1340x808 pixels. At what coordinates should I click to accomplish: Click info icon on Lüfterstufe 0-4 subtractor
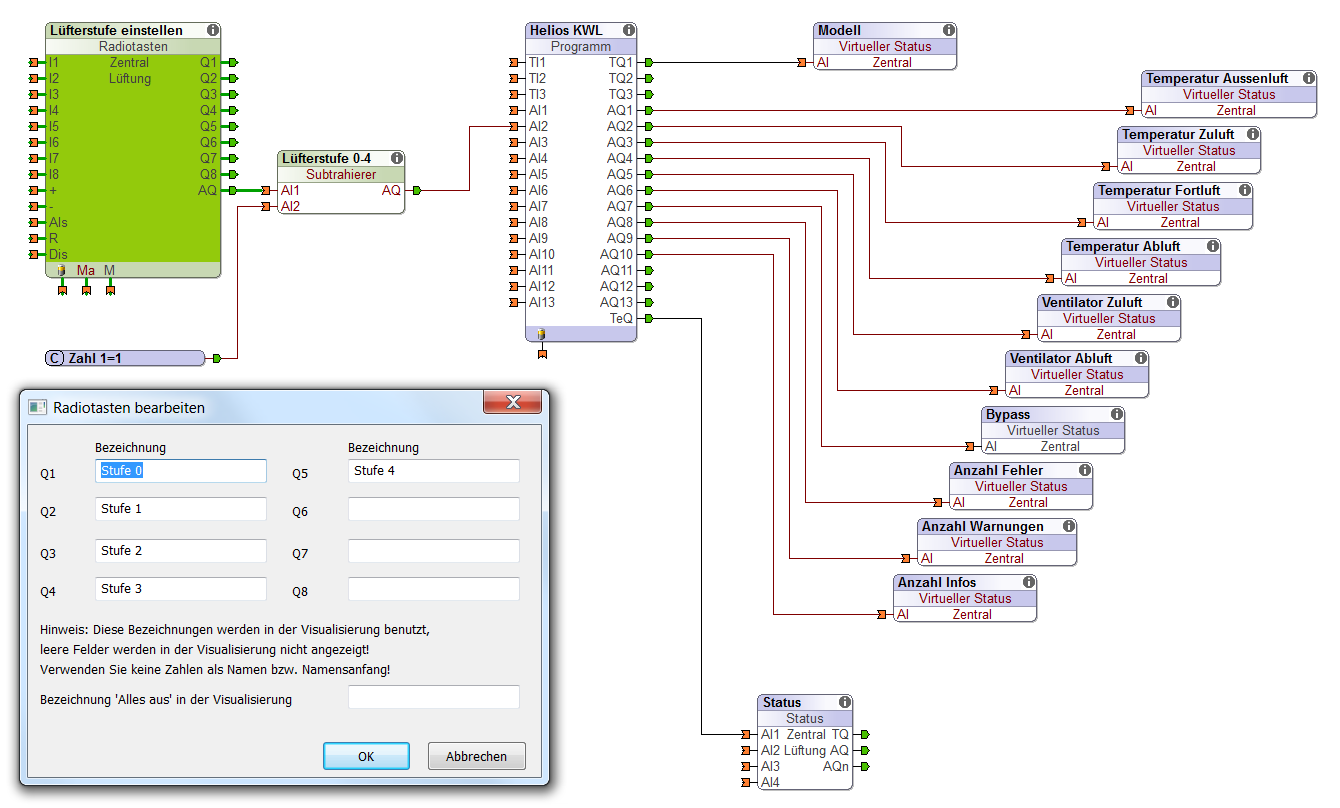(397, 158)
